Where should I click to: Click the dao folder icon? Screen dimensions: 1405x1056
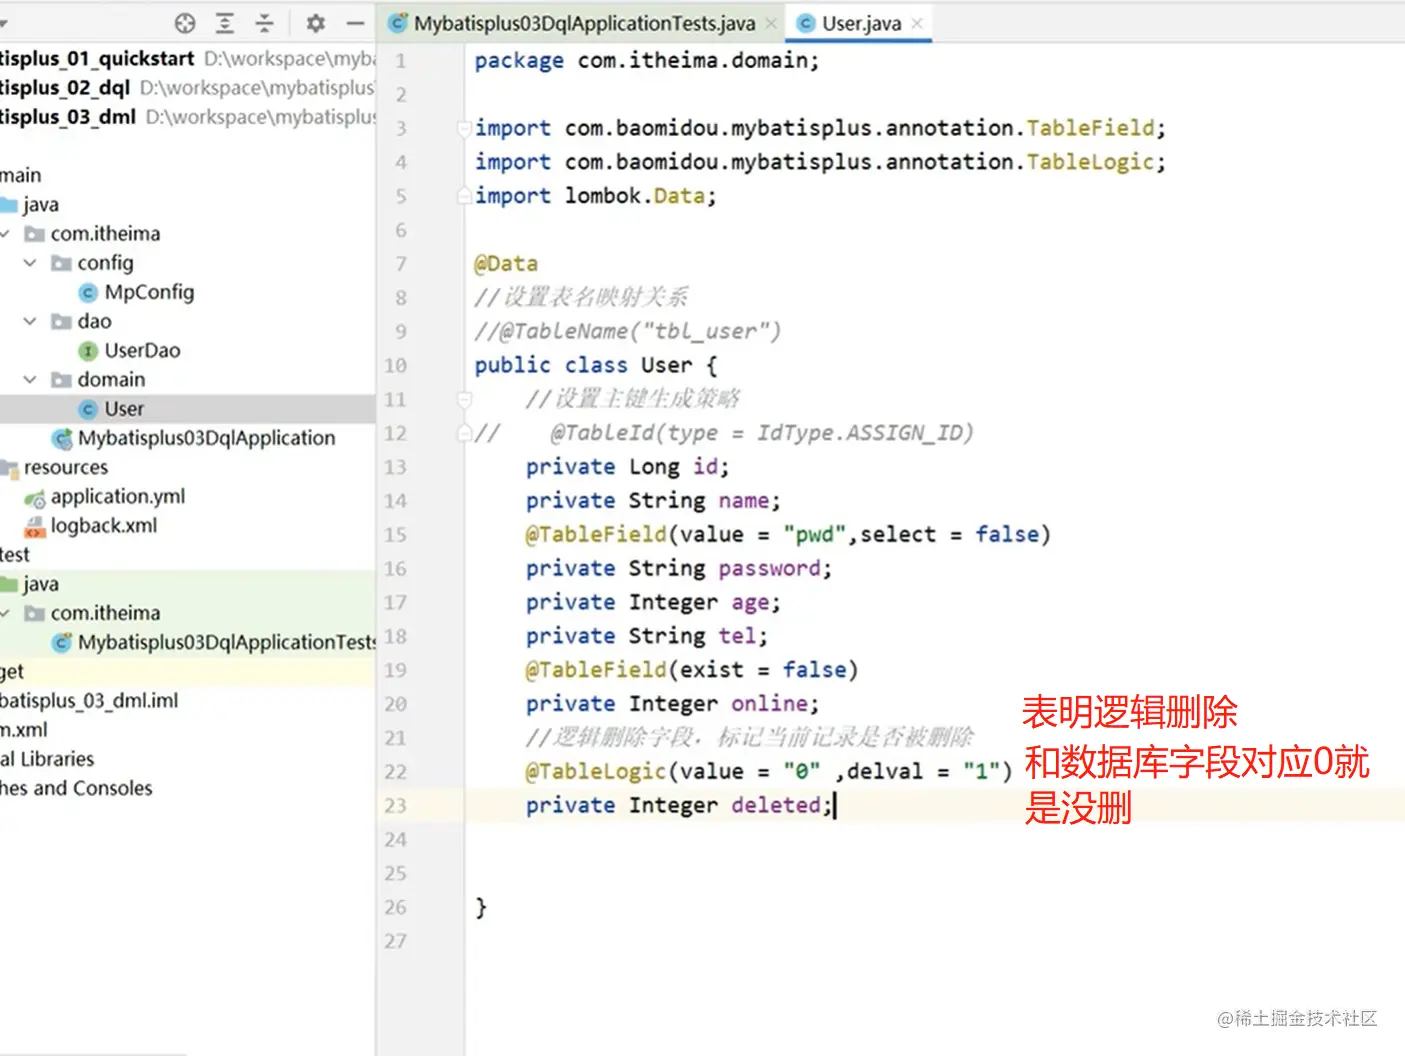coord(62,322)
